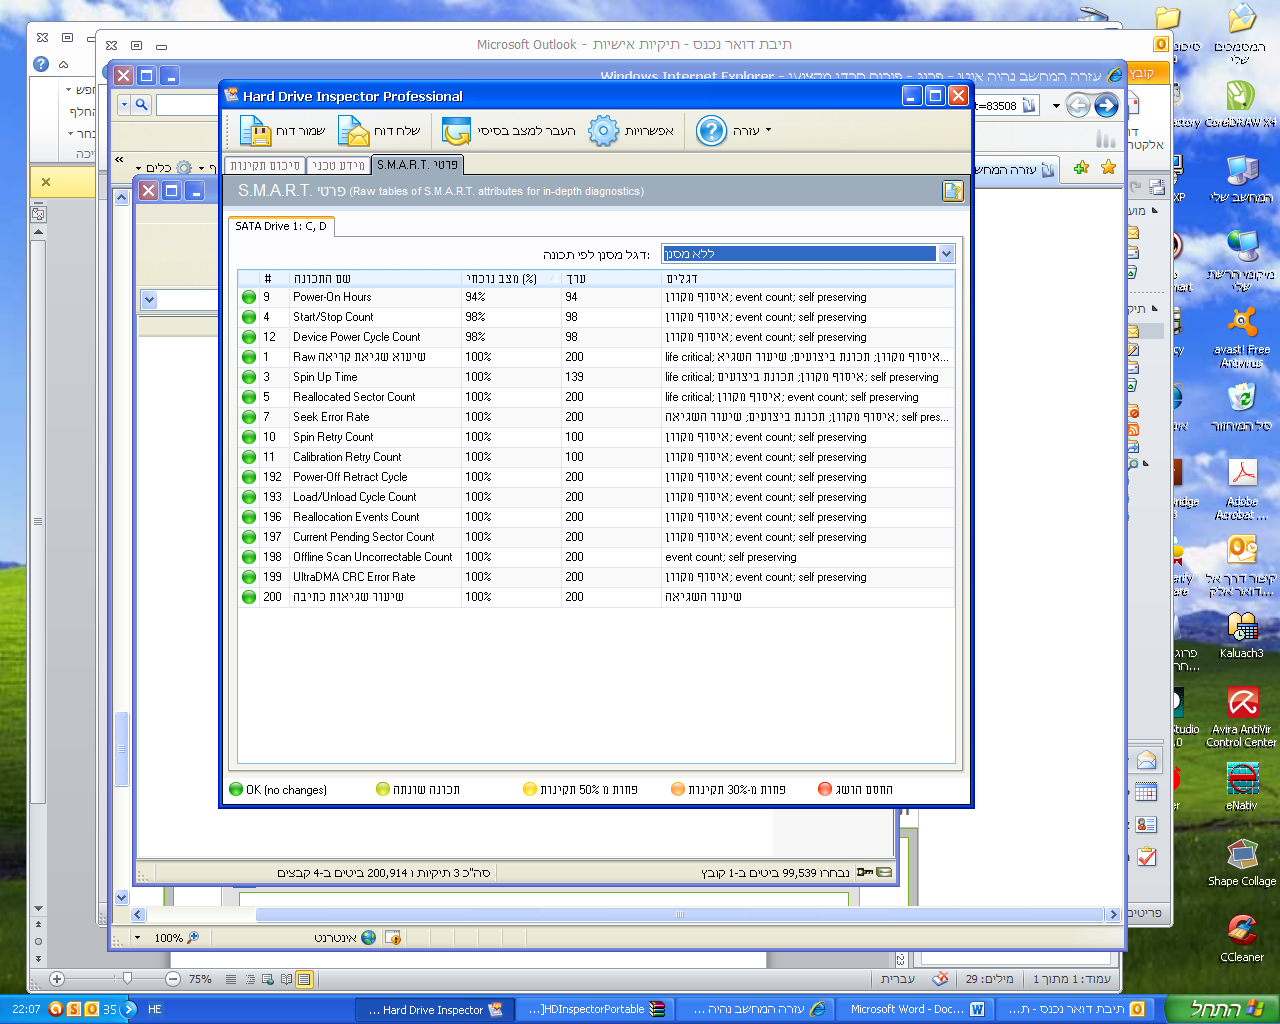Sort by the שם התכונה column header
Image resolution: width=1280 pixels, height=1024 pixels.
(x=376, y=279)
